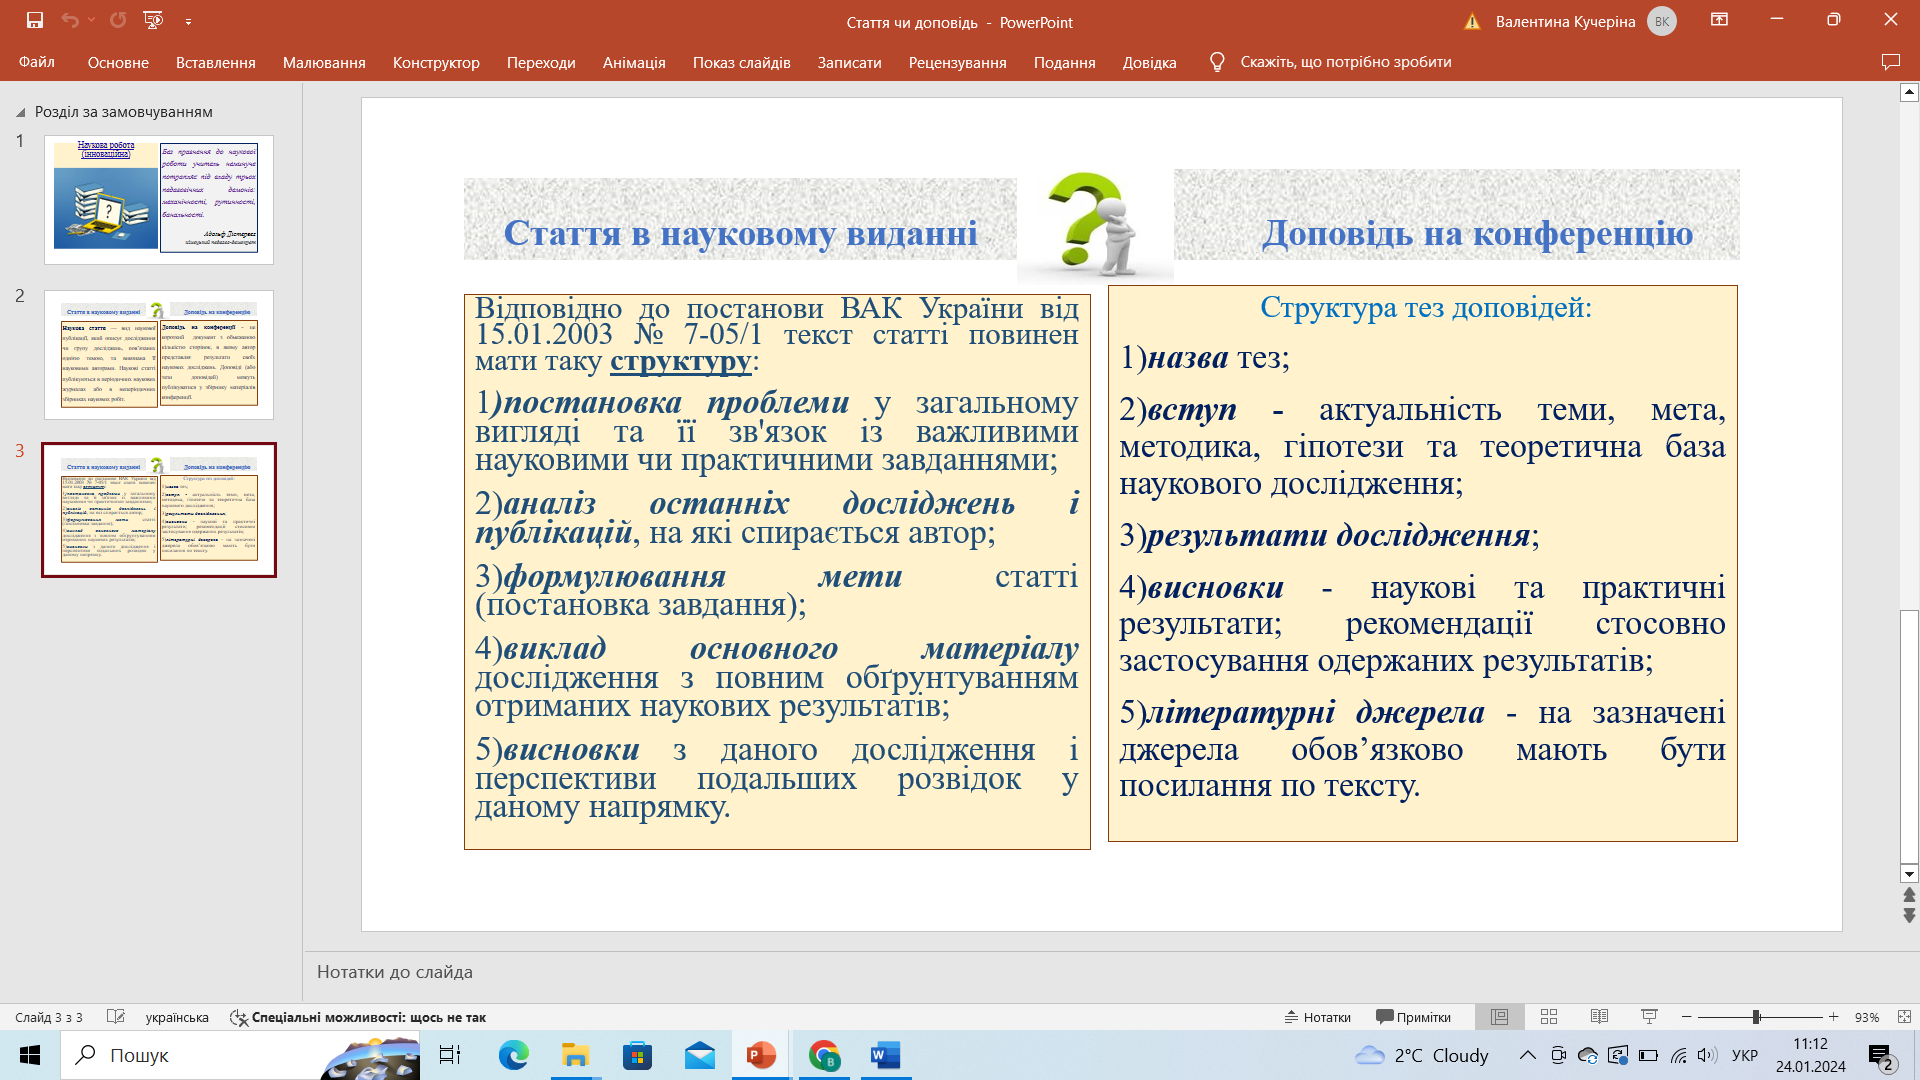Click accessibility status Спеціальні можливості

click(x=358, y=1017)
